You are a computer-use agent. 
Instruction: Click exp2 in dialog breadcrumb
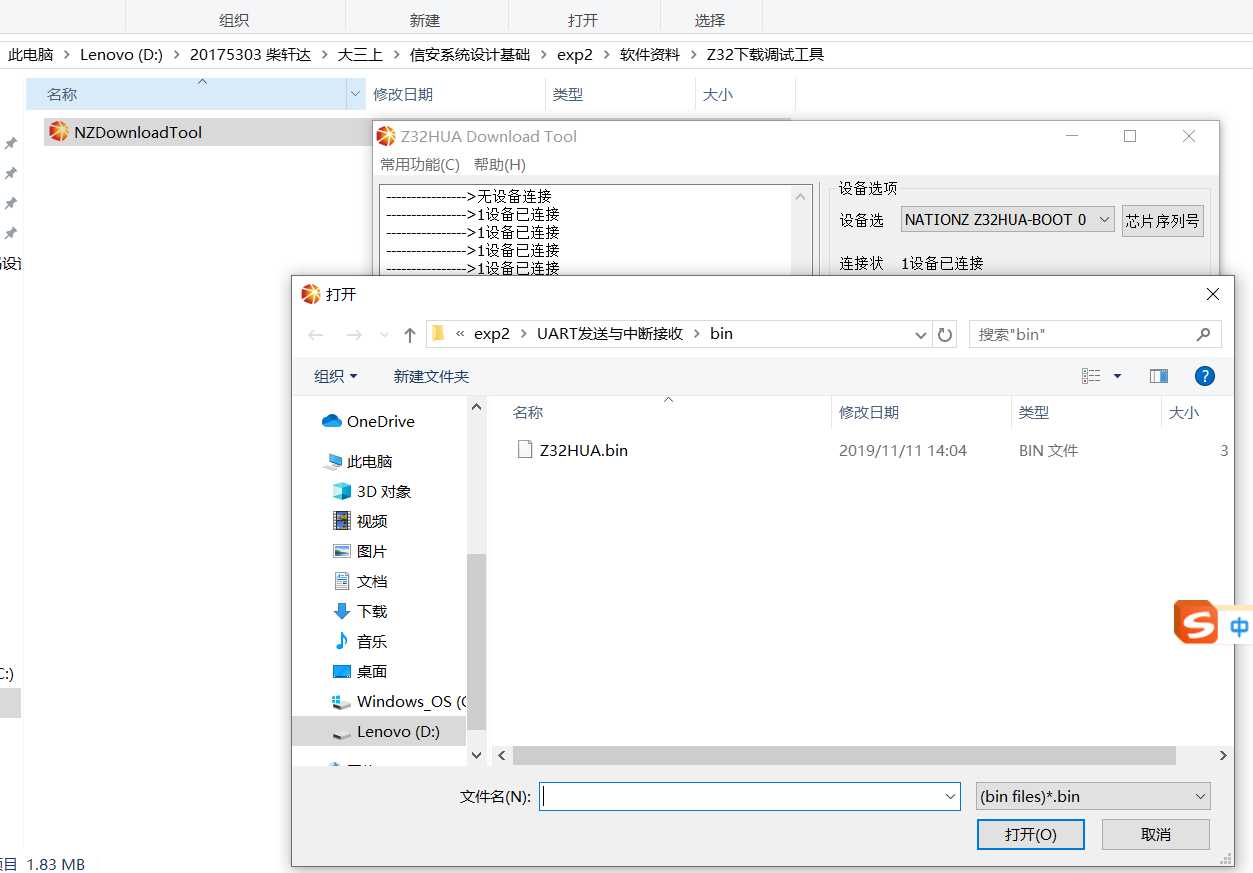492,334
